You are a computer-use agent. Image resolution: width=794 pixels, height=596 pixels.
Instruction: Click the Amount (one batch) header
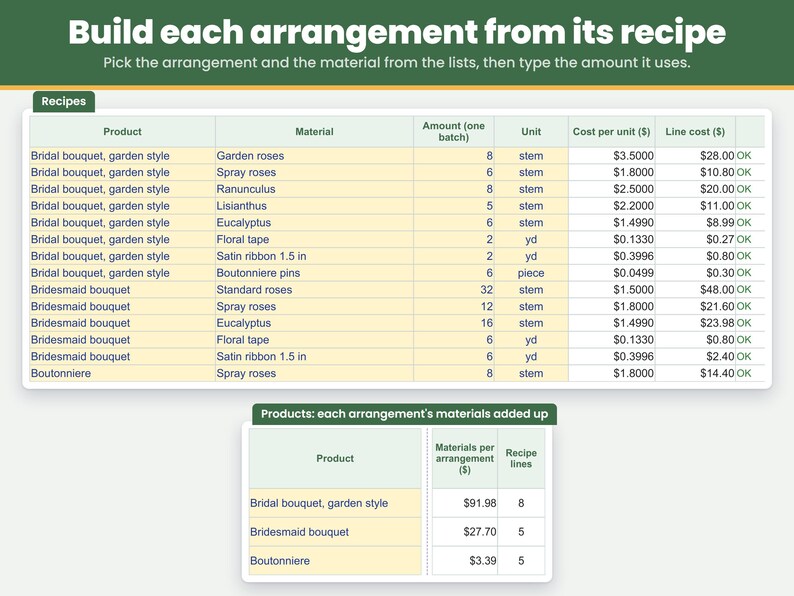(454, 132)
